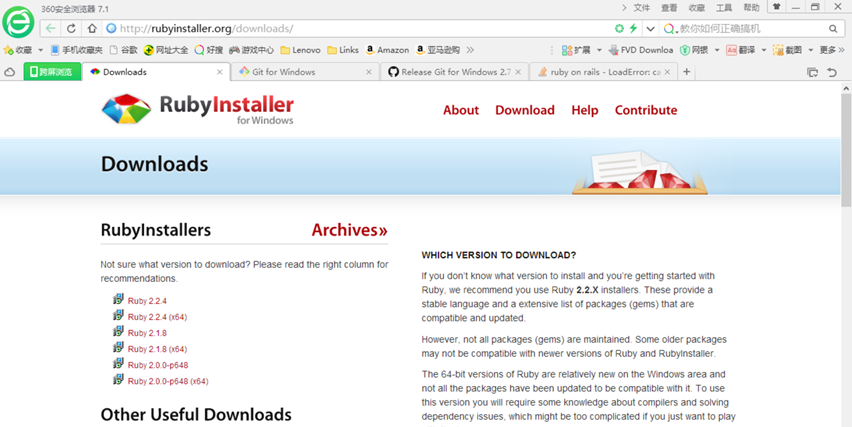This screenshot has width=852, height=427.
Task: Open the Contribute navigation link
Action: pos(646,110)
